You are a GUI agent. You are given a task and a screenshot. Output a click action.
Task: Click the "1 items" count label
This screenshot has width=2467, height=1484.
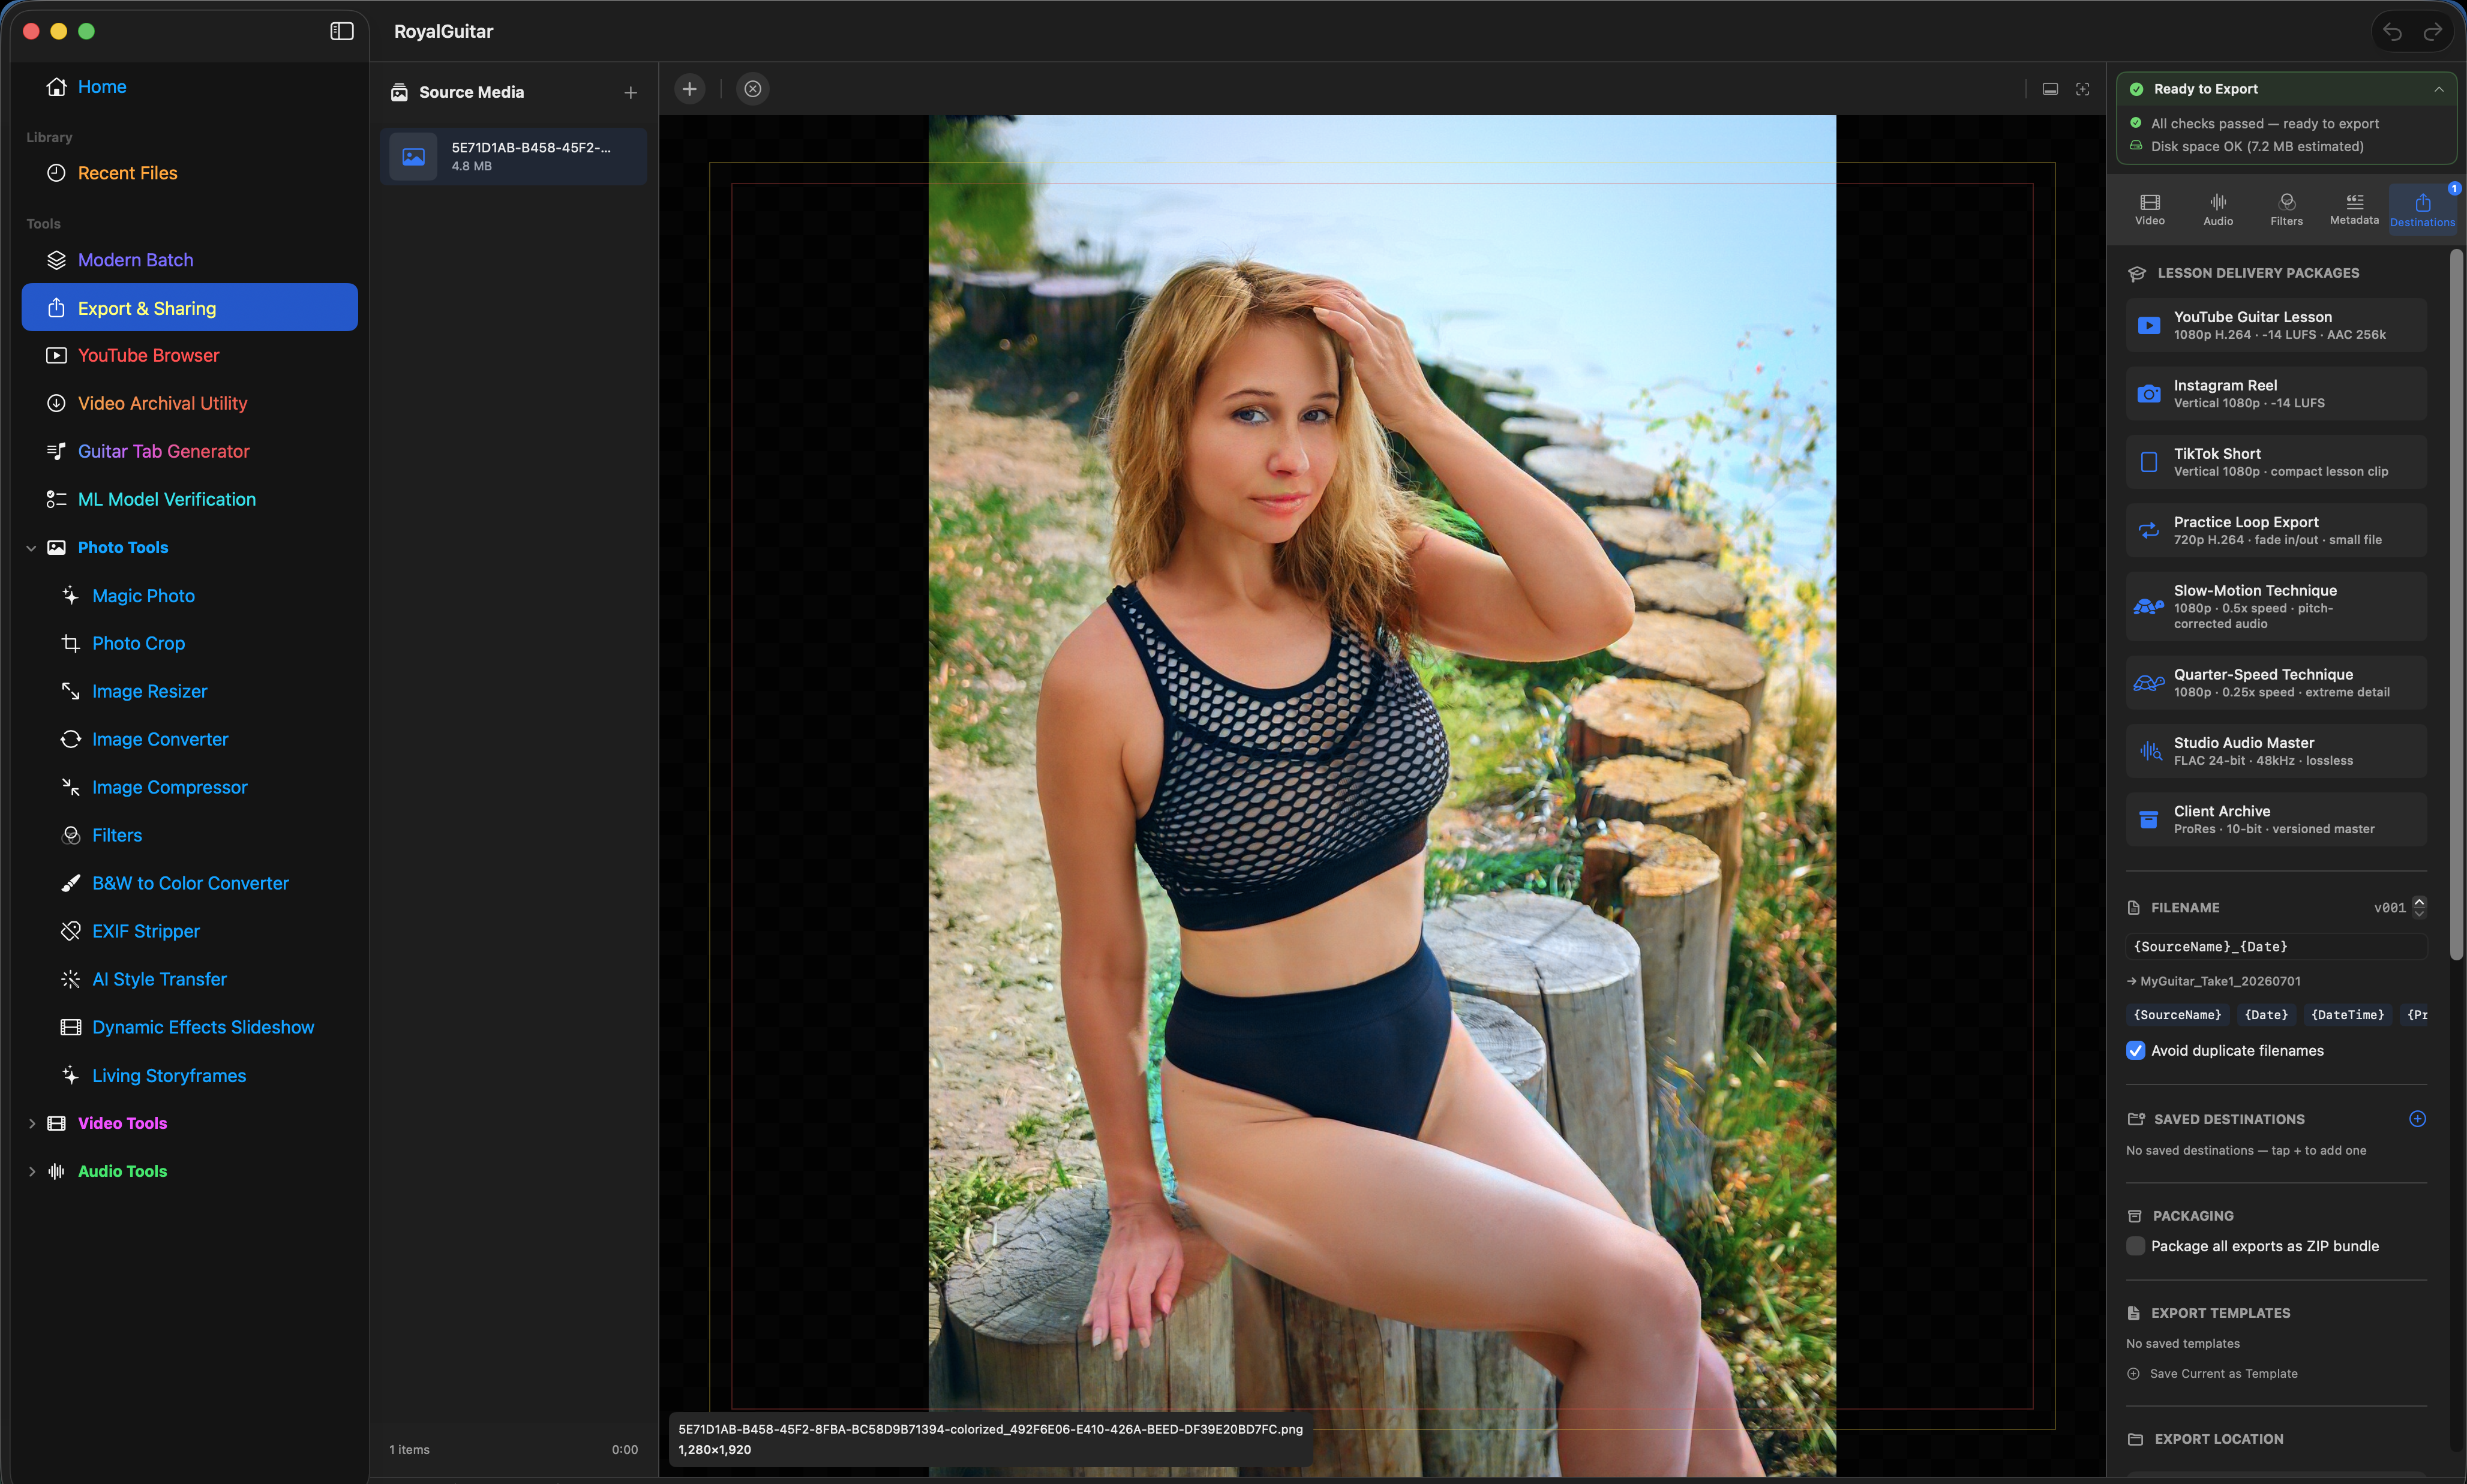click(x=409, y=1450)
